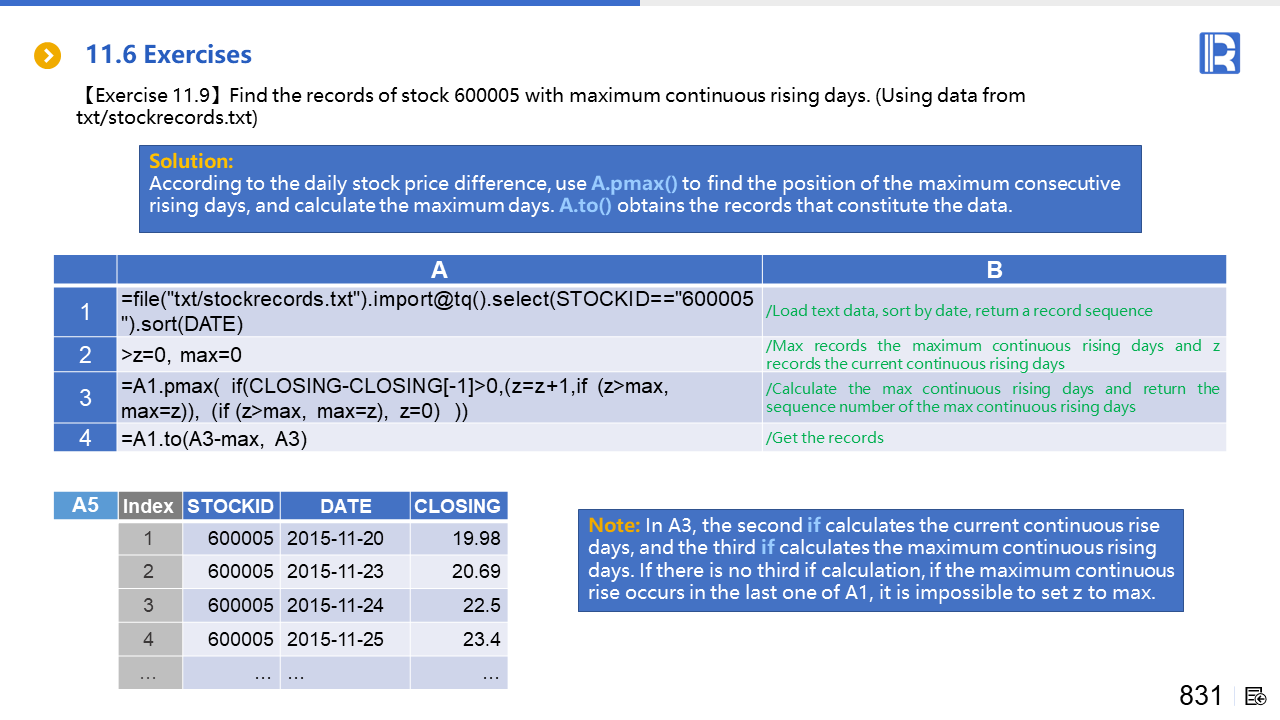Select row 1 header of the code grid
Image resolution: width=1280 pixels, height=720 pixels.
(85, 311)
